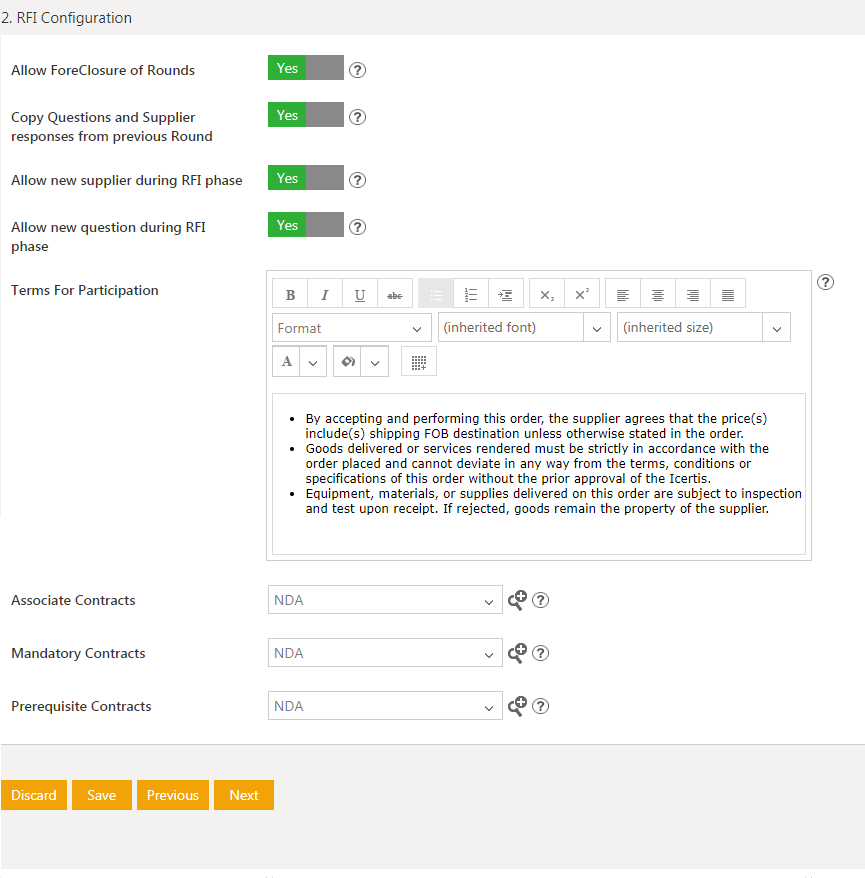Toggle Allow new question during RFI phase

pyautogui.click(x=305, y=226)
